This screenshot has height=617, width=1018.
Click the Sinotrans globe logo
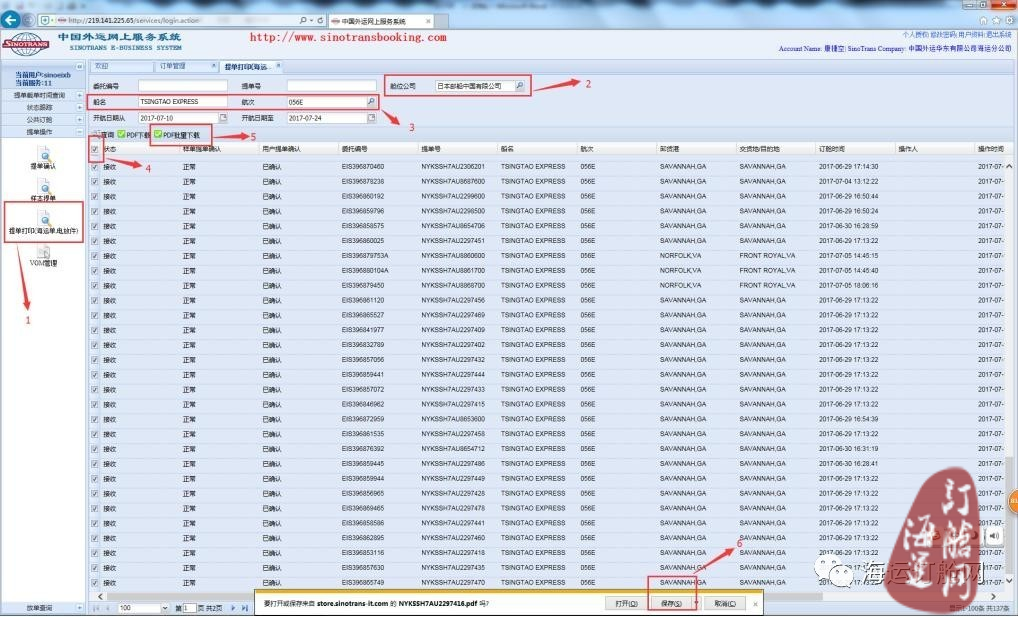(x=26, y=44)
